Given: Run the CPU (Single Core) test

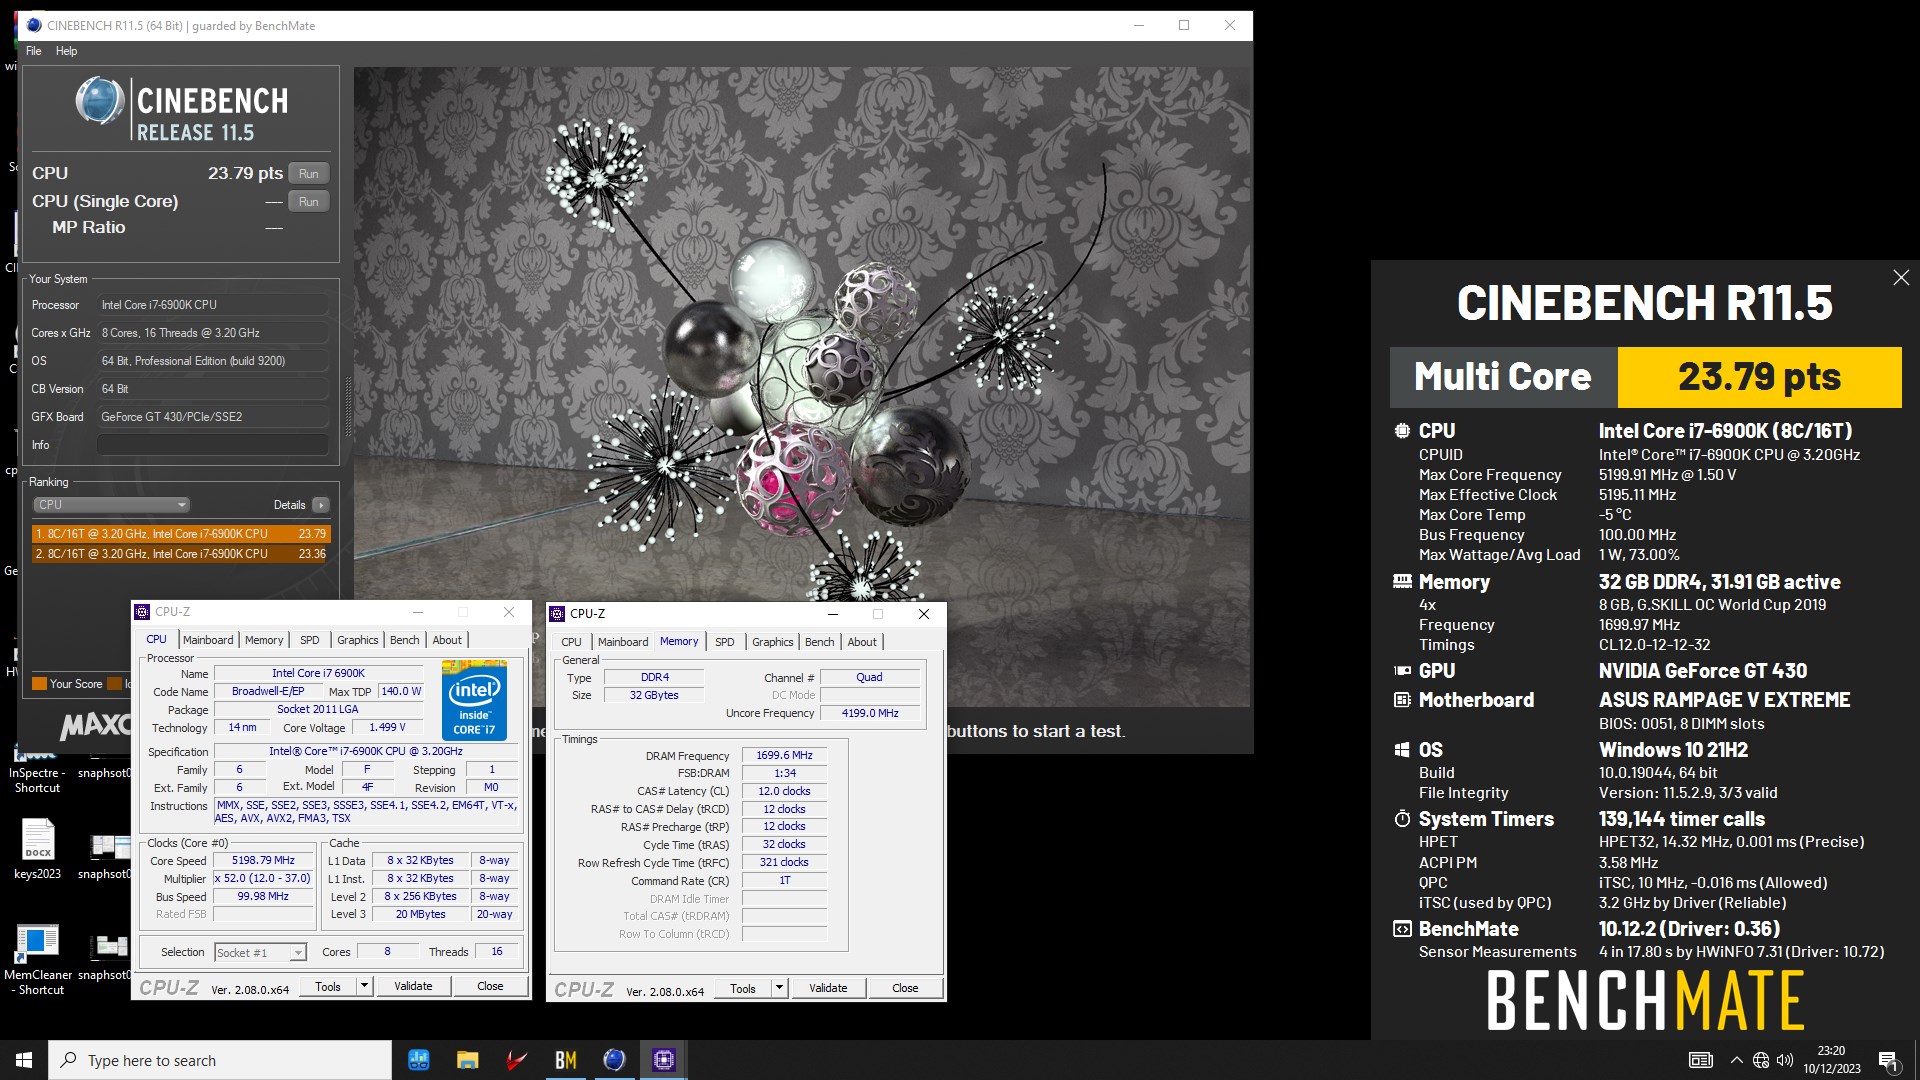Looking at the screenshot, I should (x=309, y=201).
